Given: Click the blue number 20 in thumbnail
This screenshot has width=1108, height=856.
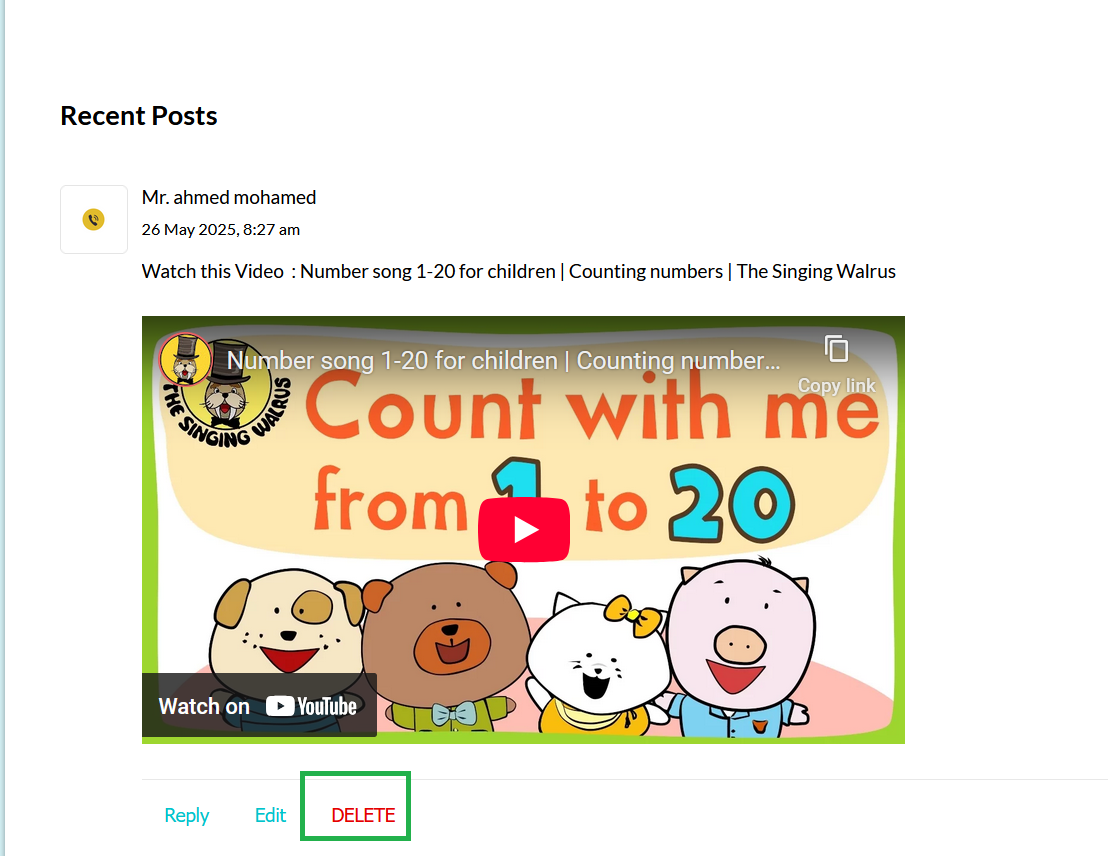Looking at the screenshot, I should pyautogui.click(x=732, y=503).
